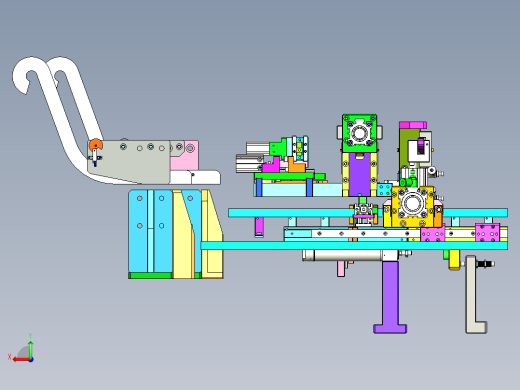Screen dimensions: 520x390
Task: Select the green motor housing at the top
Action: [360, 133]
